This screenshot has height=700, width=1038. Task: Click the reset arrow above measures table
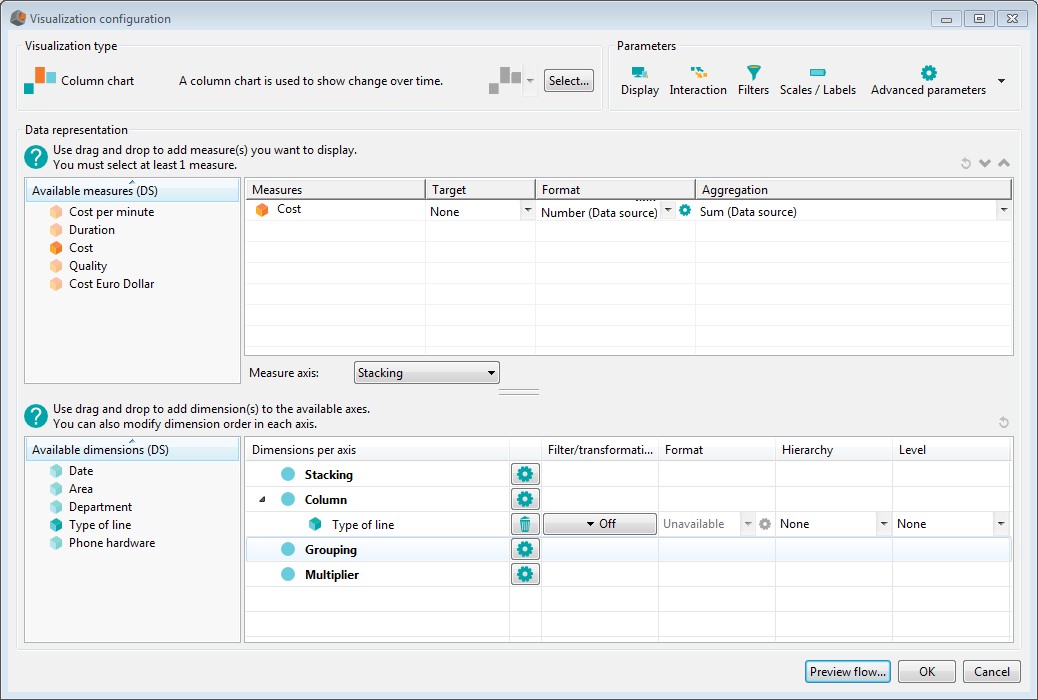(x=966, y=163)
